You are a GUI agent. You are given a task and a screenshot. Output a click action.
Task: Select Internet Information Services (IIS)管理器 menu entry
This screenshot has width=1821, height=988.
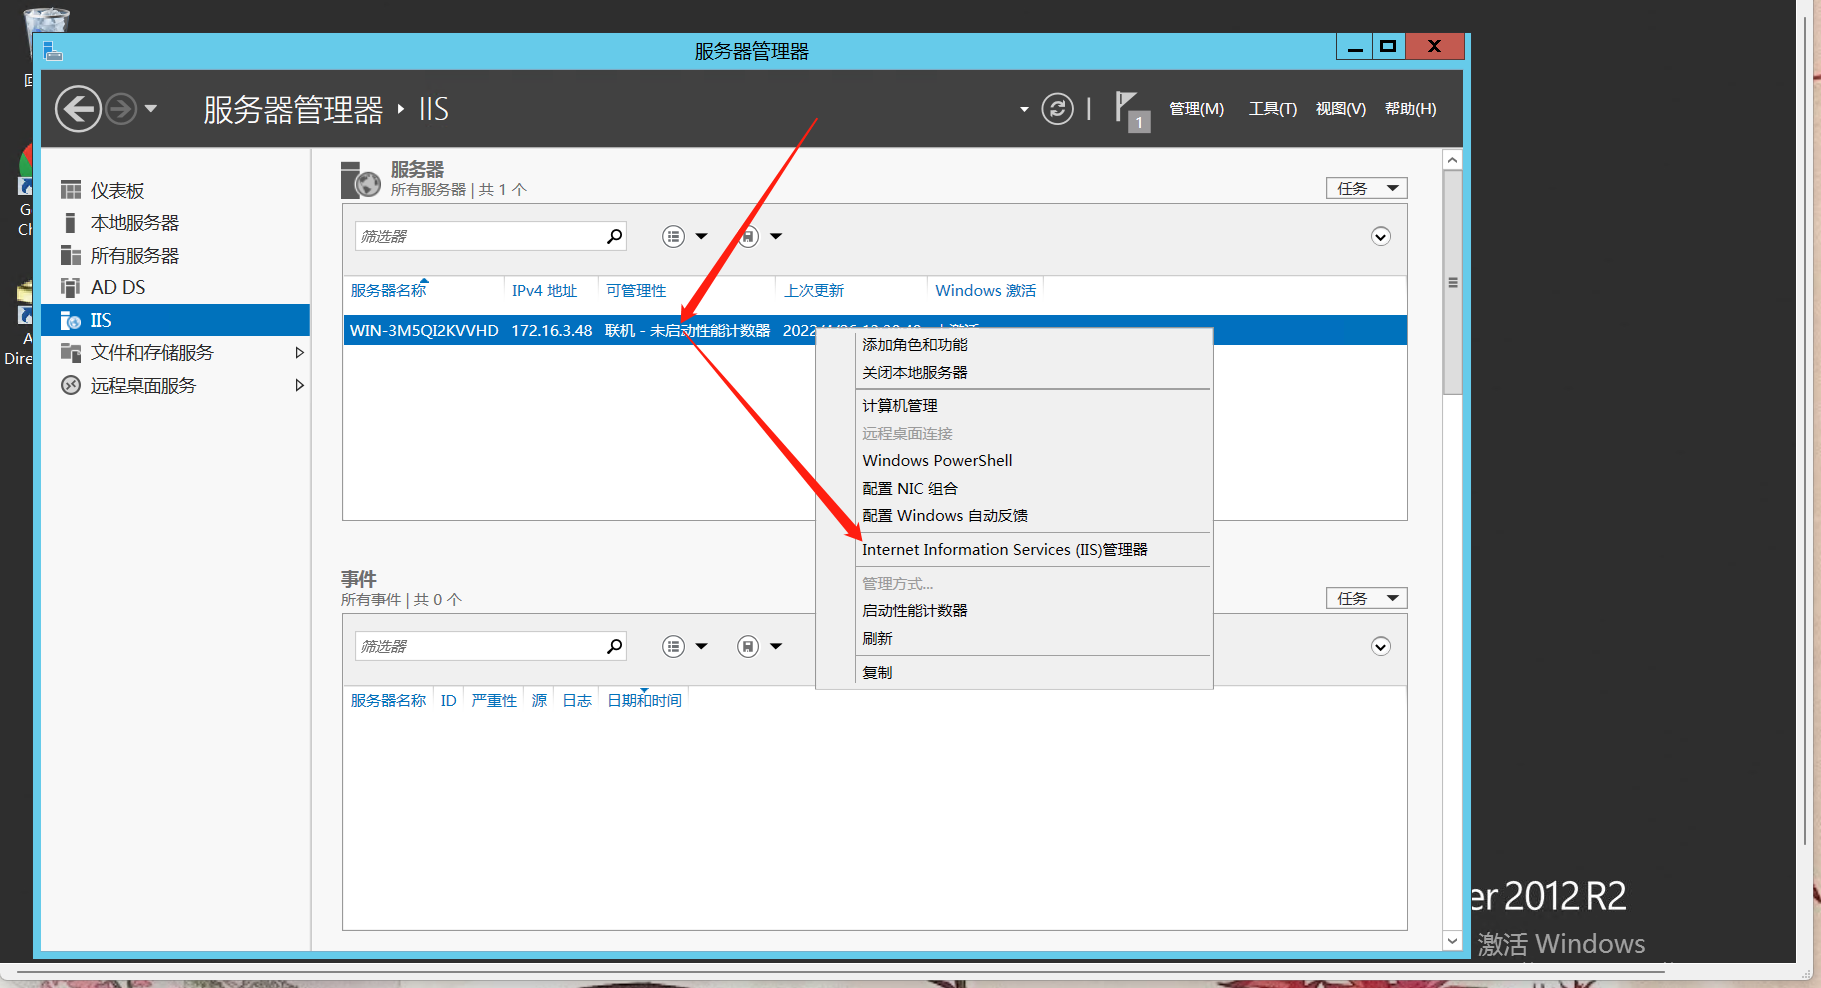point(1005,550)
